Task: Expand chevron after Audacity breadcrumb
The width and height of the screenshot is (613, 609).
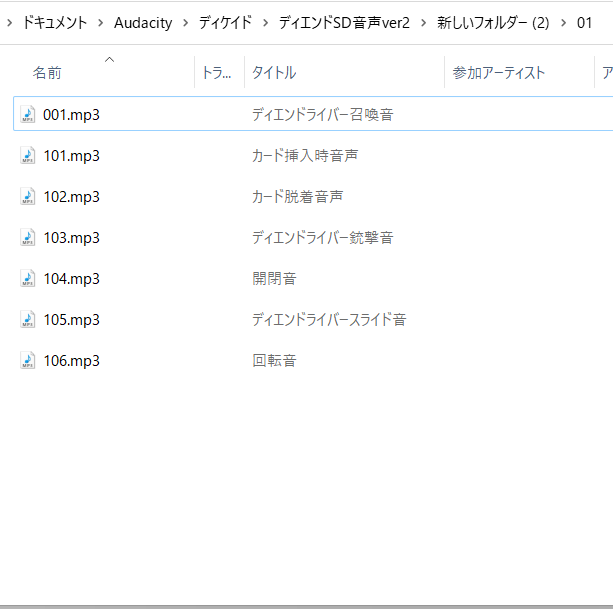Action: (186, 23)
